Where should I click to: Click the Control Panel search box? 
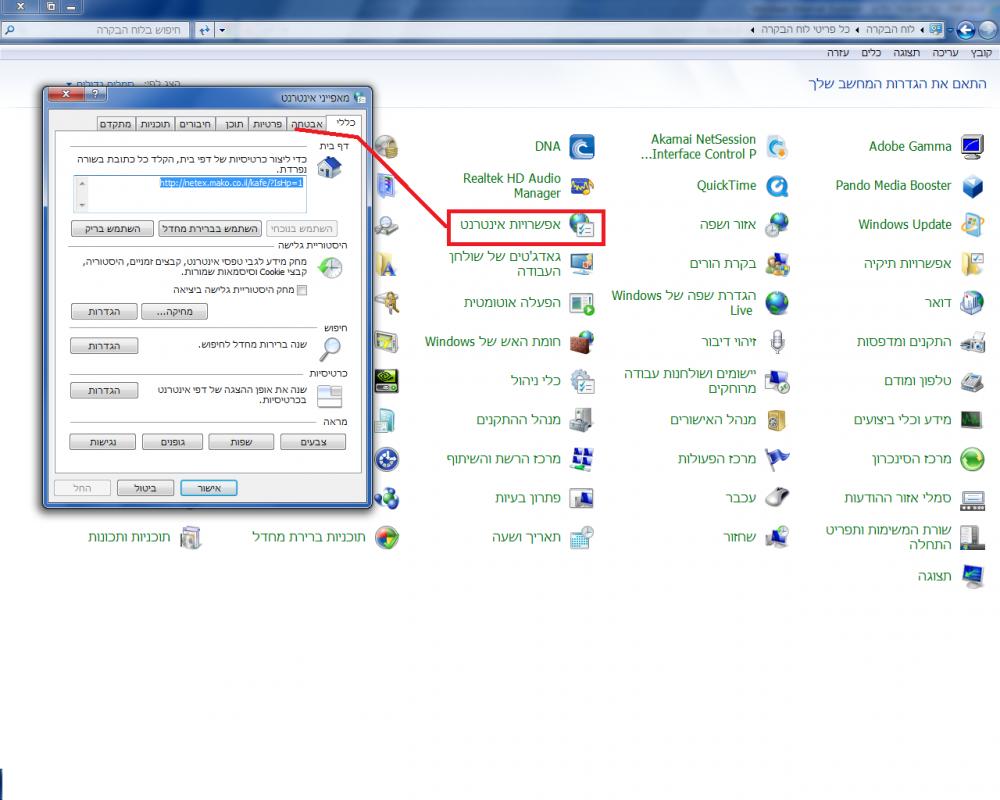pos(95,30)
